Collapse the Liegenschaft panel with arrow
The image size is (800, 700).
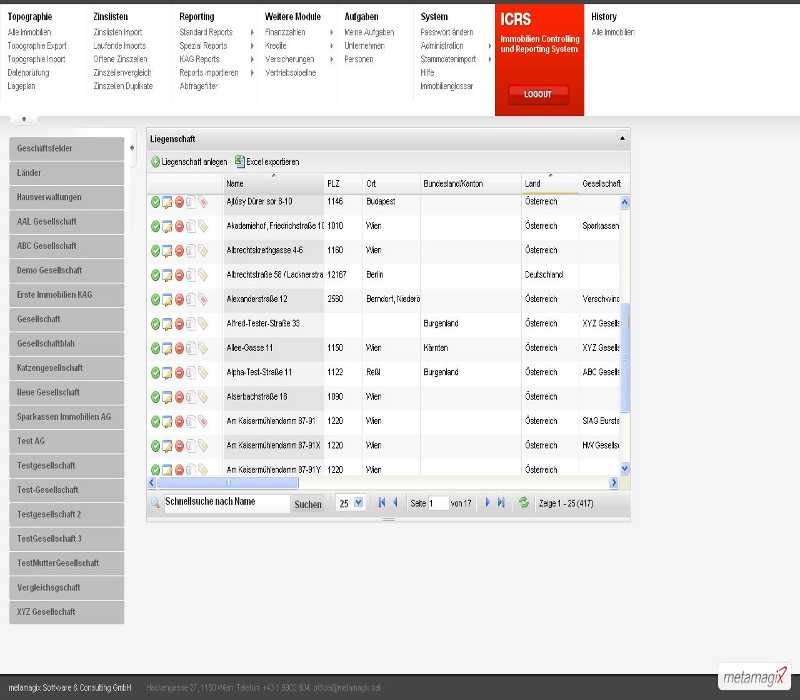(x=622, y=139)
